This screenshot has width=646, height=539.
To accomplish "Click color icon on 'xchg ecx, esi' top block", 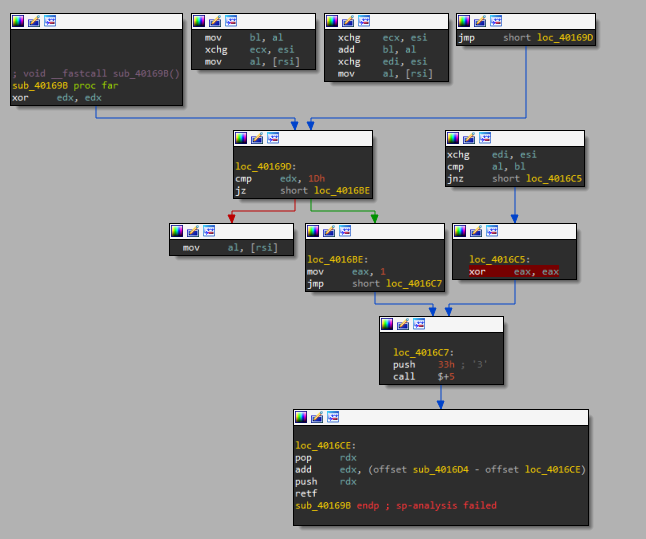I will tap(332, 20).
